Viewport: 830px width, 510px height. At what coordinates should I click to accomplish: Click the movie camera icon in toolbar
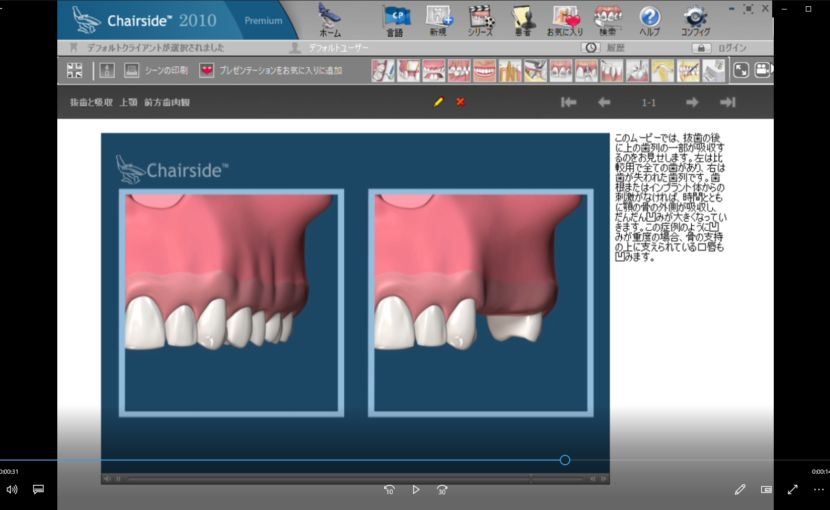pyautogui.click(x=763, y=70)
